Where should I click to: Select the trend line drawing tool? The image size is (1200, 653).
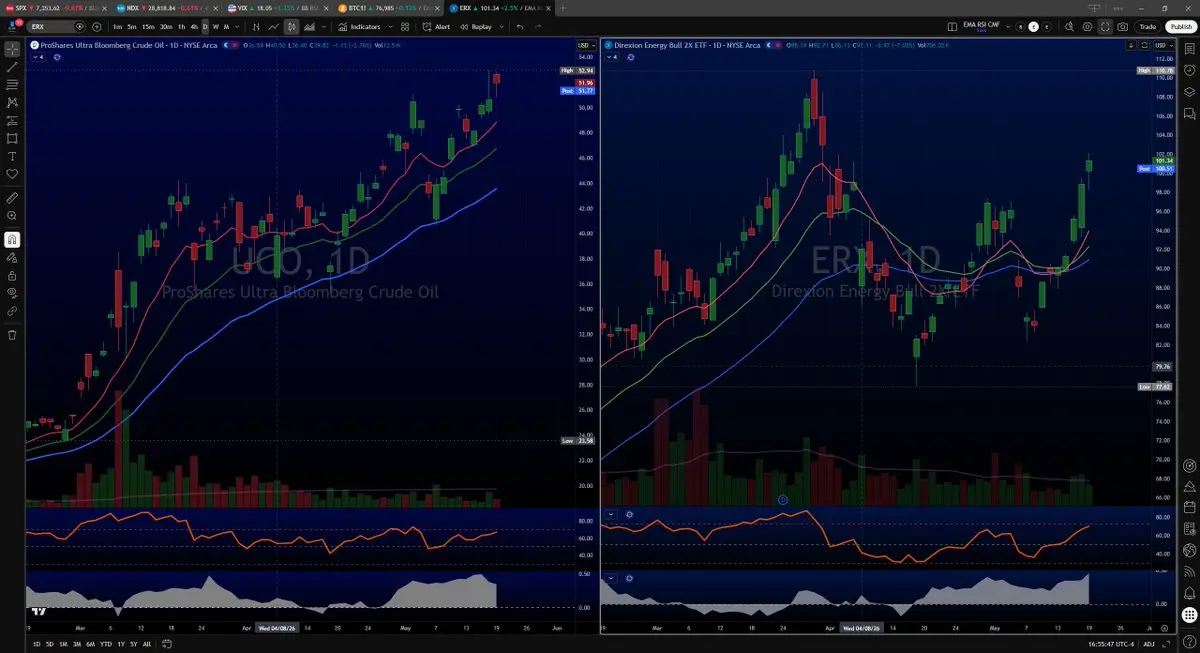click(12, 66)
